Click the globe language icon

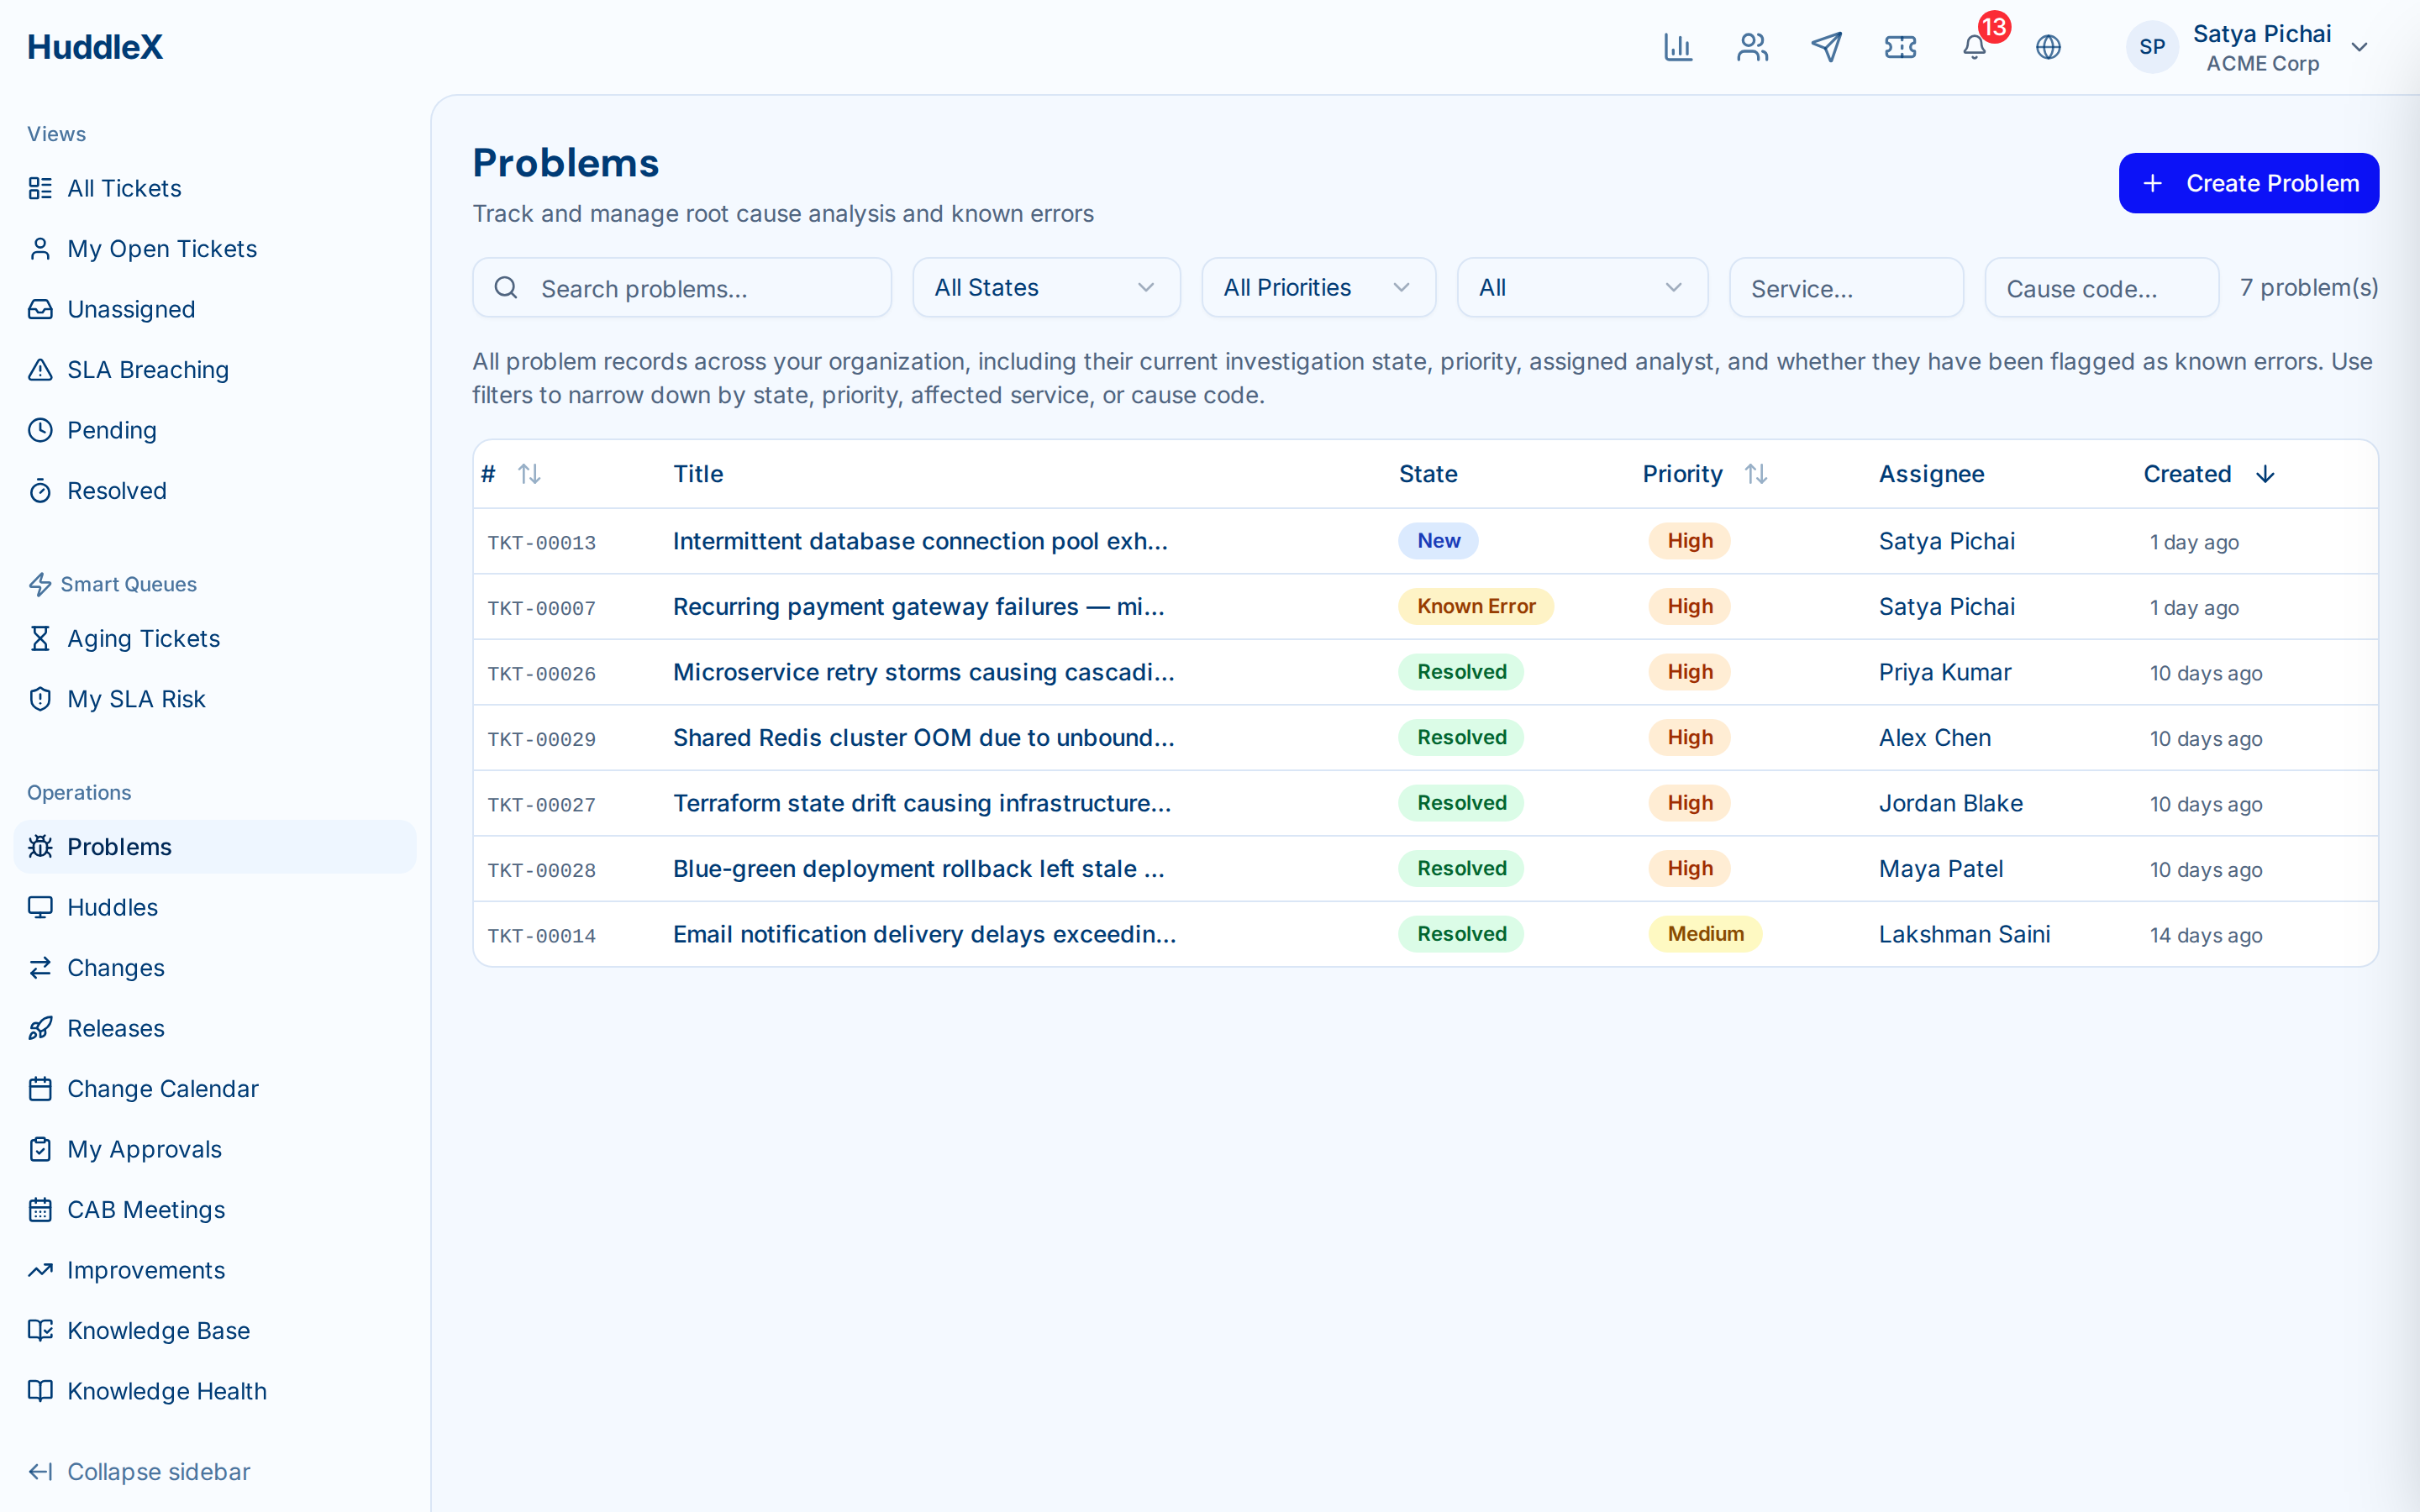(x=2048, y=47)
